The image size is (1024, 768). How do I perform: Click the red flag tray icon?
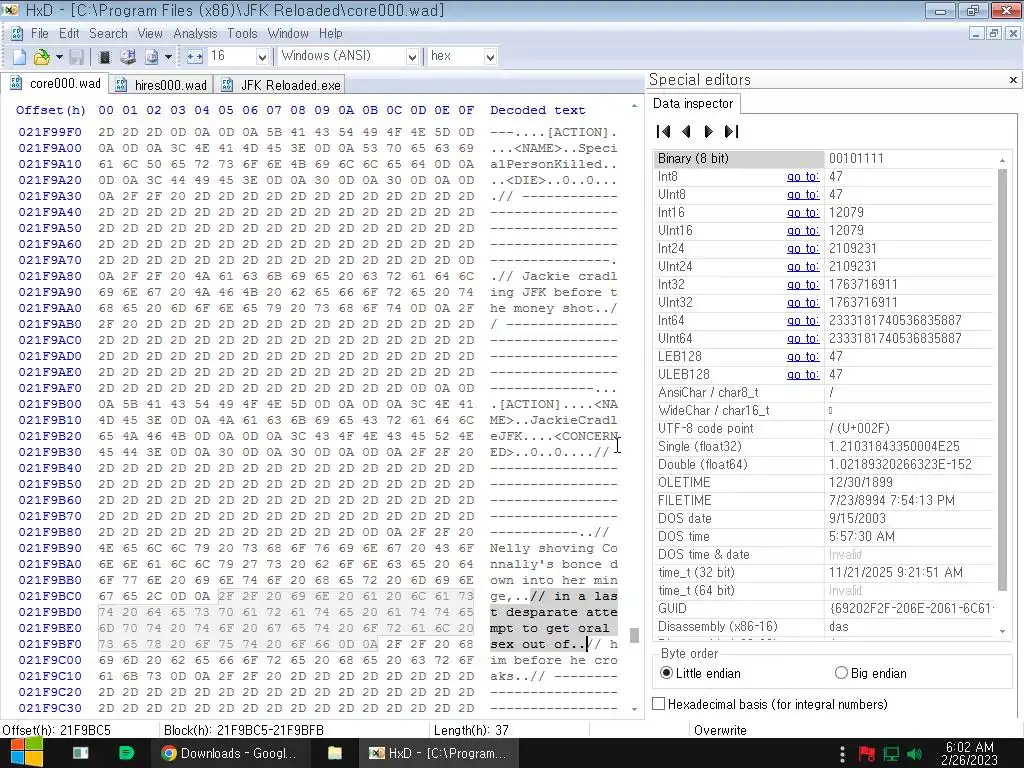click(x=867, y=754)
